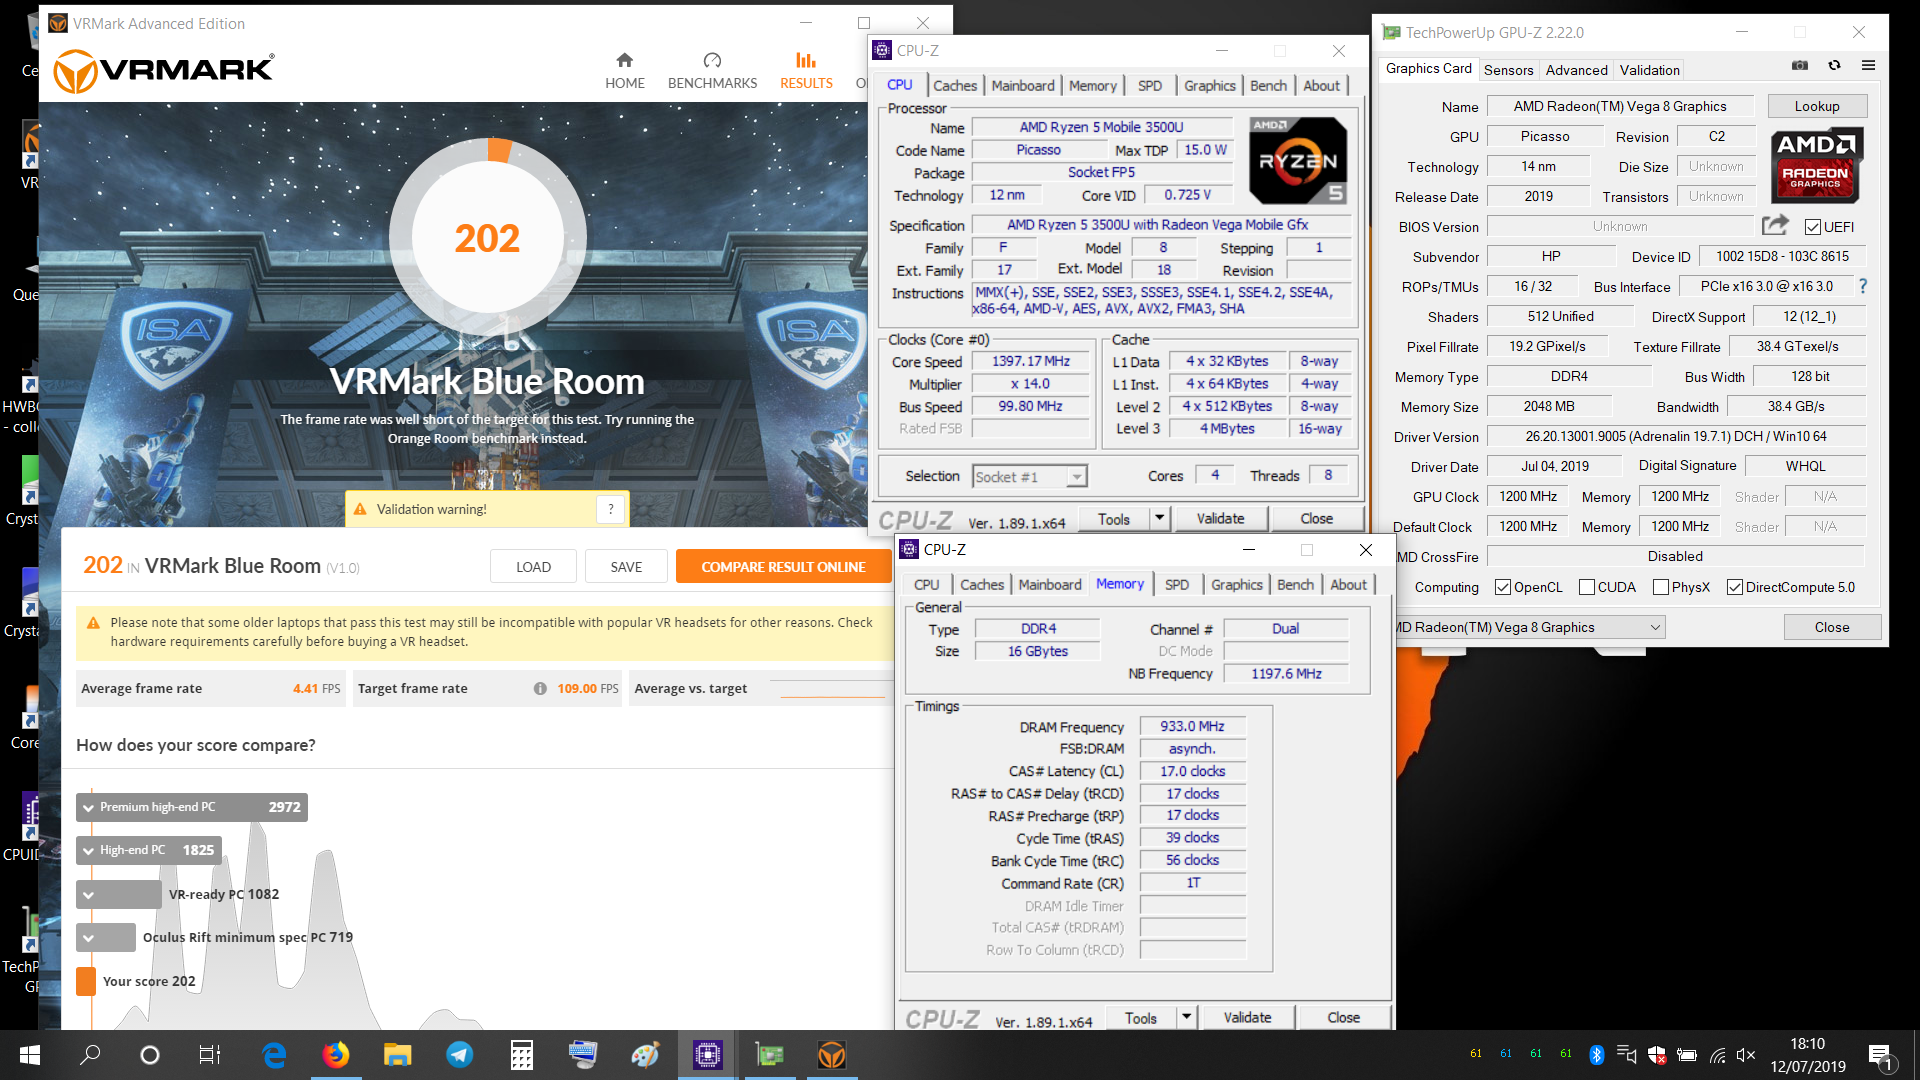Open taskbar search
The image size is (1920, 1080).
pos(90,1055)
